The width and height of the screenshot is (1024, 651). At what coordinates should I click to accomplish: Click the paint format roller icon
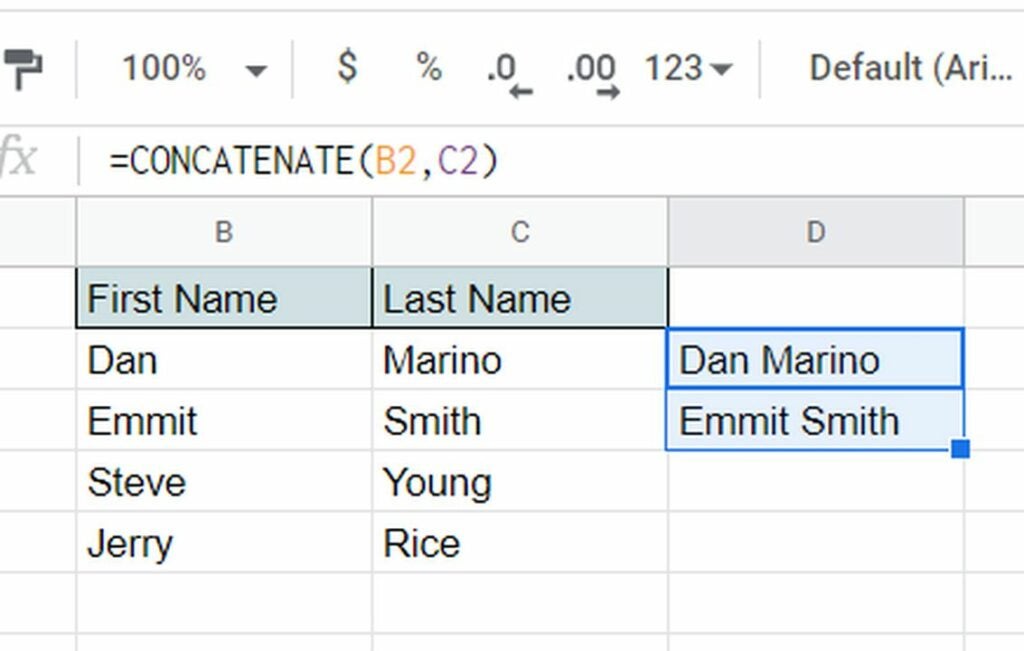(x=23, y=69)
